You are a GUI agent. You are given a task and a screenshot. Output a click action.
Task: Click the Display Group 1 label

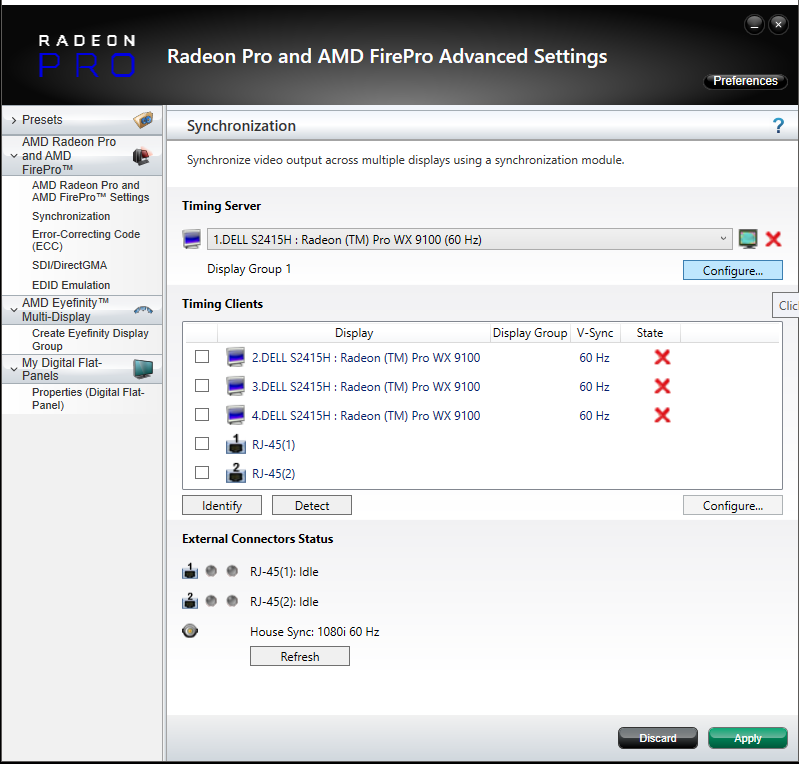pos(249,269)
